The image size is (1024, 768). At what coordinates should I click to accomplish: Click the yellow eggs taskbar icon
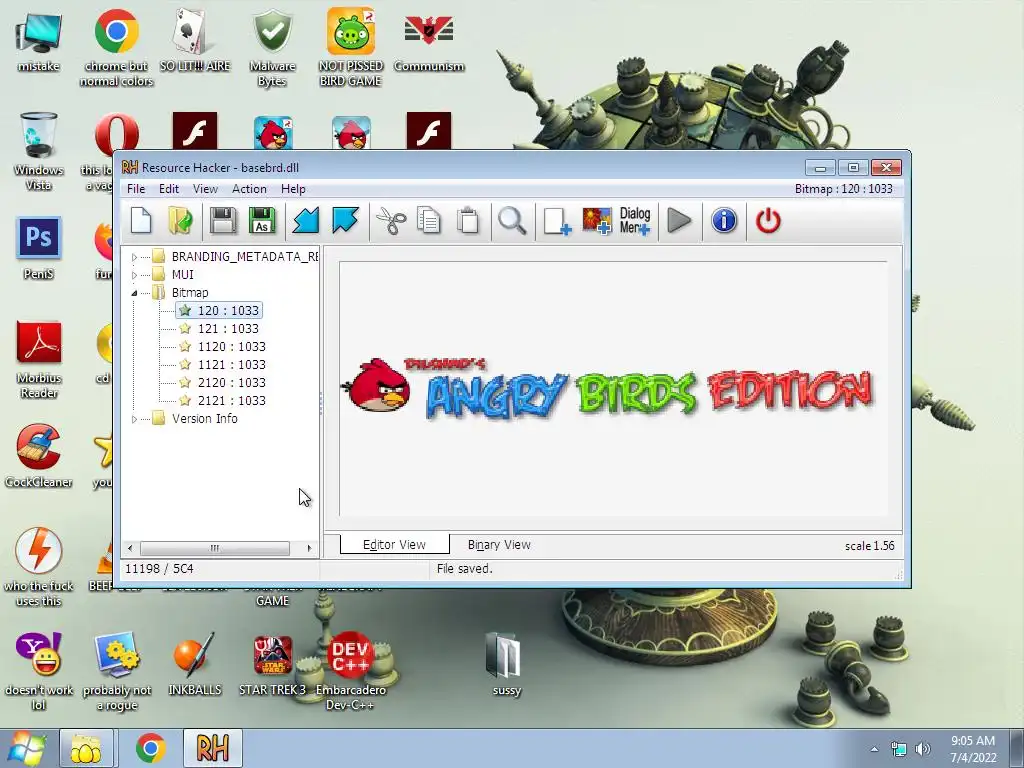(86, 748)
